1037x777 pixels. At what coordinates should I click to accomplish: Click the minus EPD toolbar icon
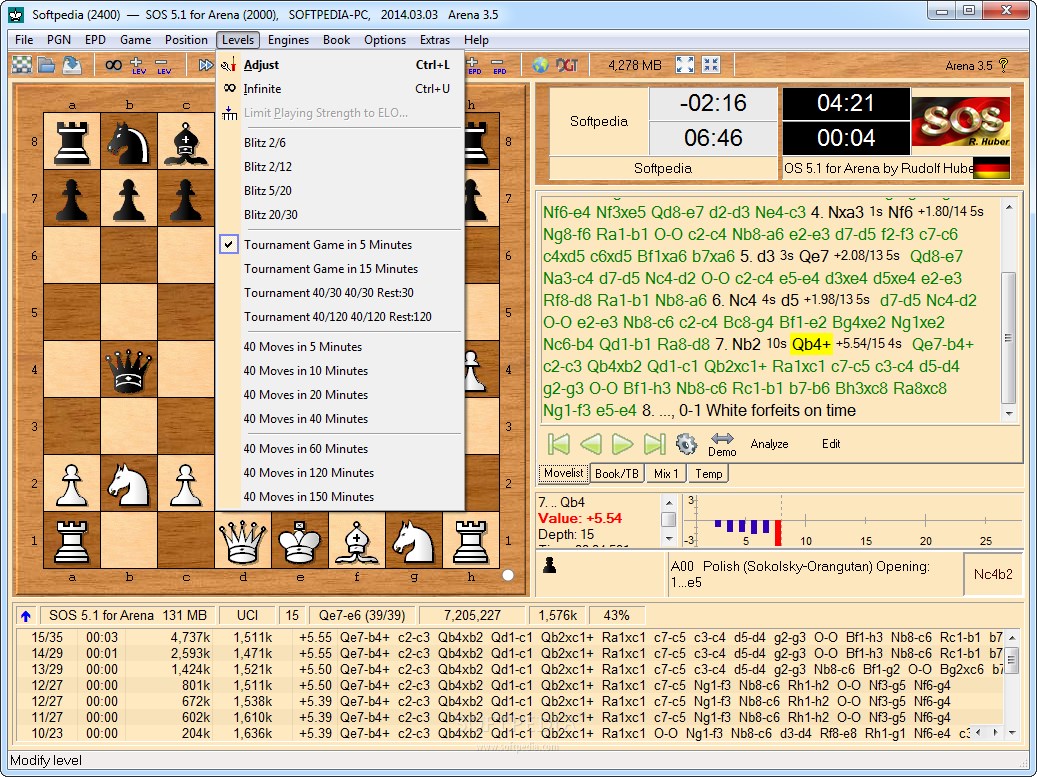(499, 65)
